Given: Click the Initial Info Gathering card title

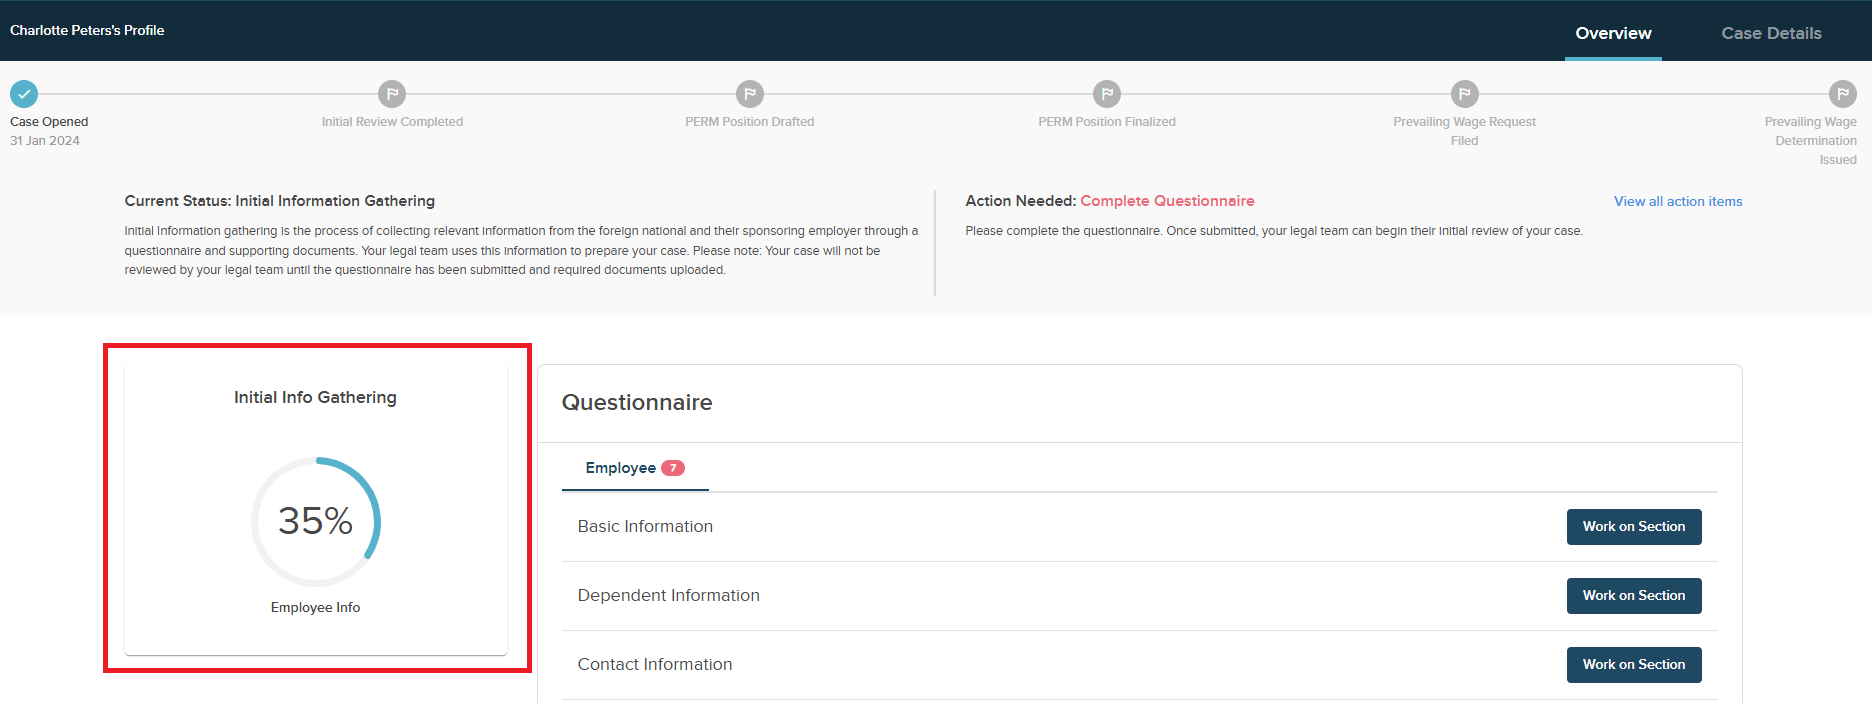Looking at the screenshot, I should point(315,397).
